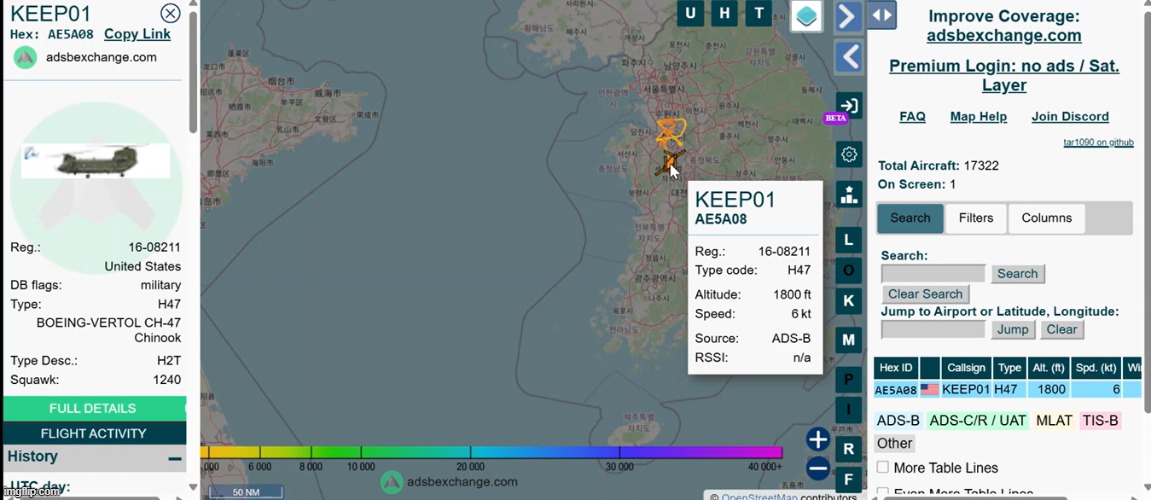Zoom in with the plus icon
This screenshot has width=1151, height=500.
click(818, 440)
